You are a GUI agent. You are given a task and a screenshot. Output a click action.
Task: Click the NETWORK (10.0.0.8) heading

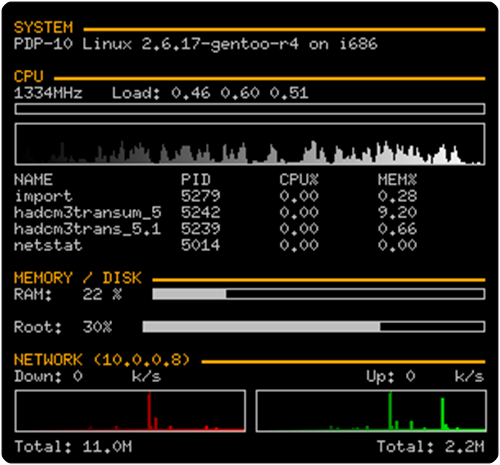[102, 360]
